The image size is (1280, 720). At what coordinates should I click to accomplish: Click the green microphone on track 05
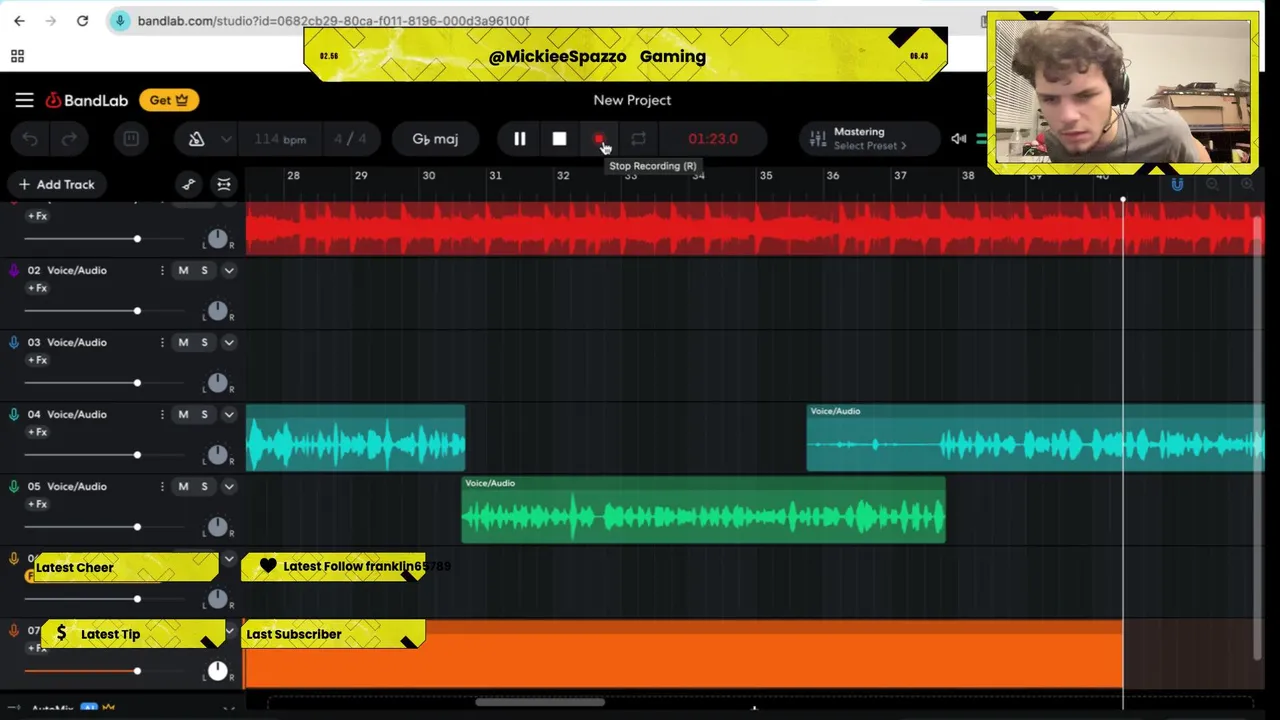pyautogui.click(x=14, y=486)
